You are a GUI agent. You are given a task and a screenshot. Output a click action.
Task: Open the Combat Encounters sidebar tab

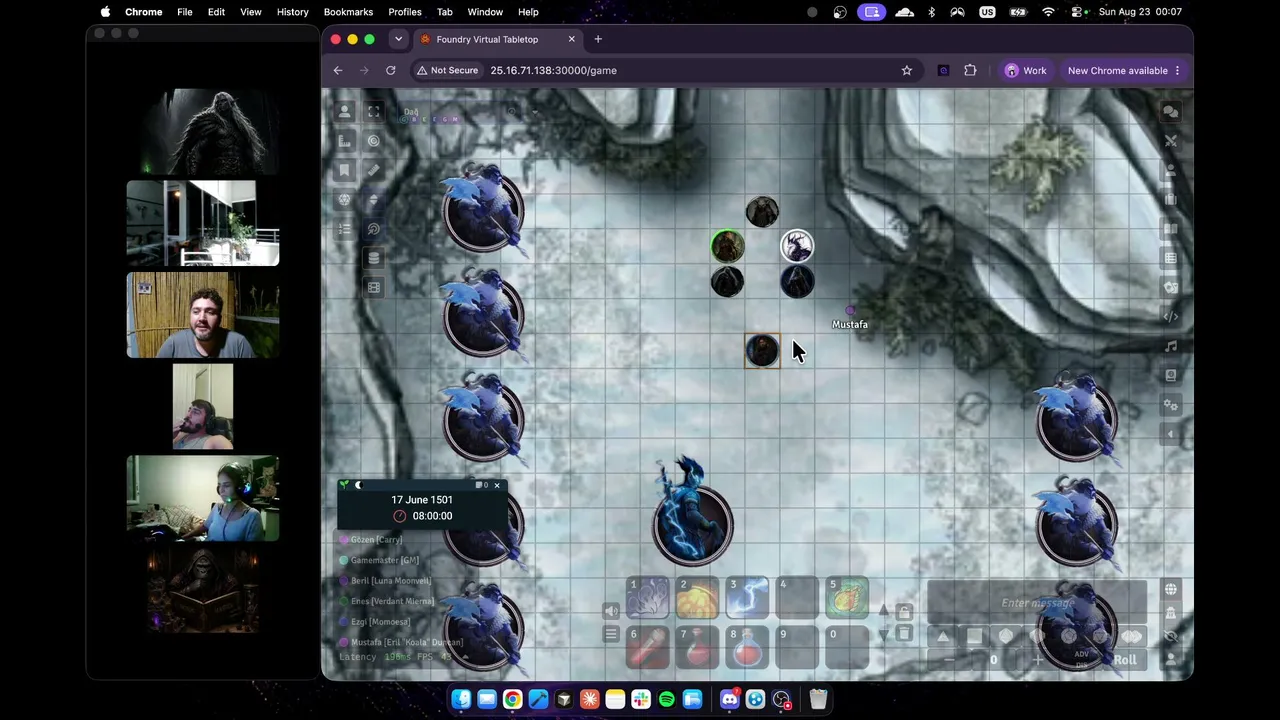1171,141
